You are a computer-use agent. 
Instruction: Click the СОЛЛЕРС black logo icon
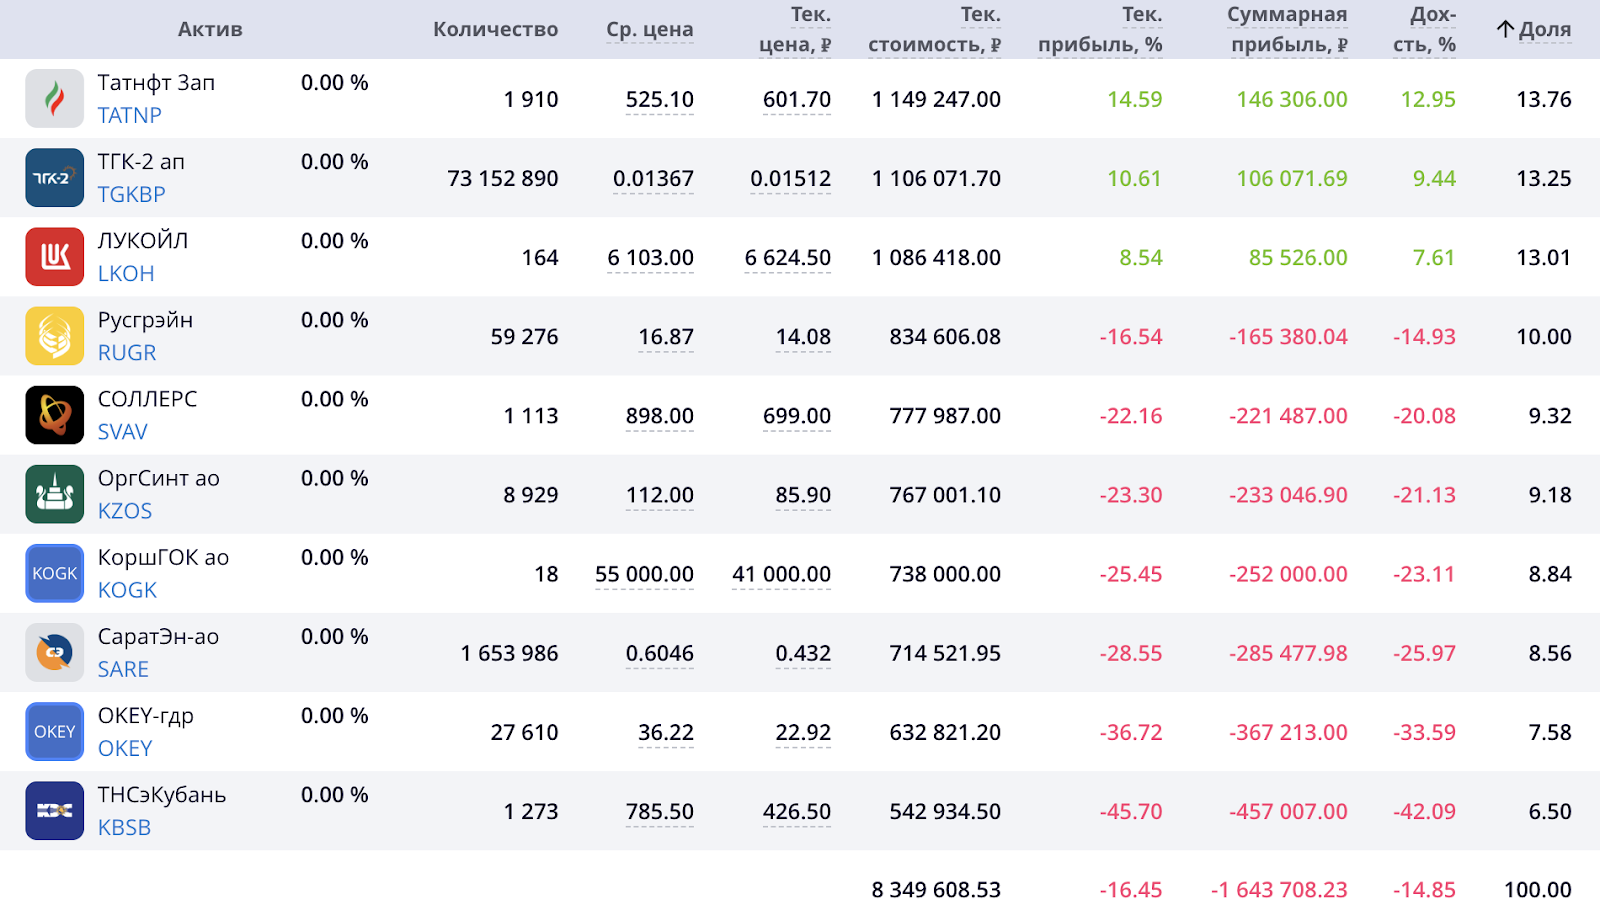click(x=54, y=415)
